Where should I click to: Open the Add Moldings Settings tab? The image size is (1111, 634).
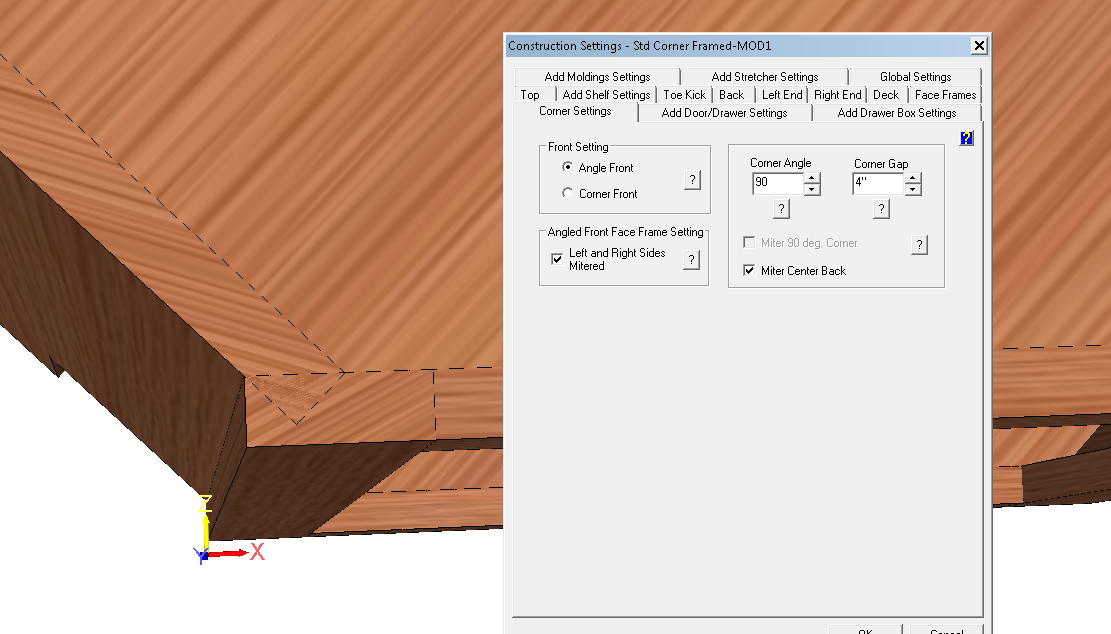(x=597, y=77)
